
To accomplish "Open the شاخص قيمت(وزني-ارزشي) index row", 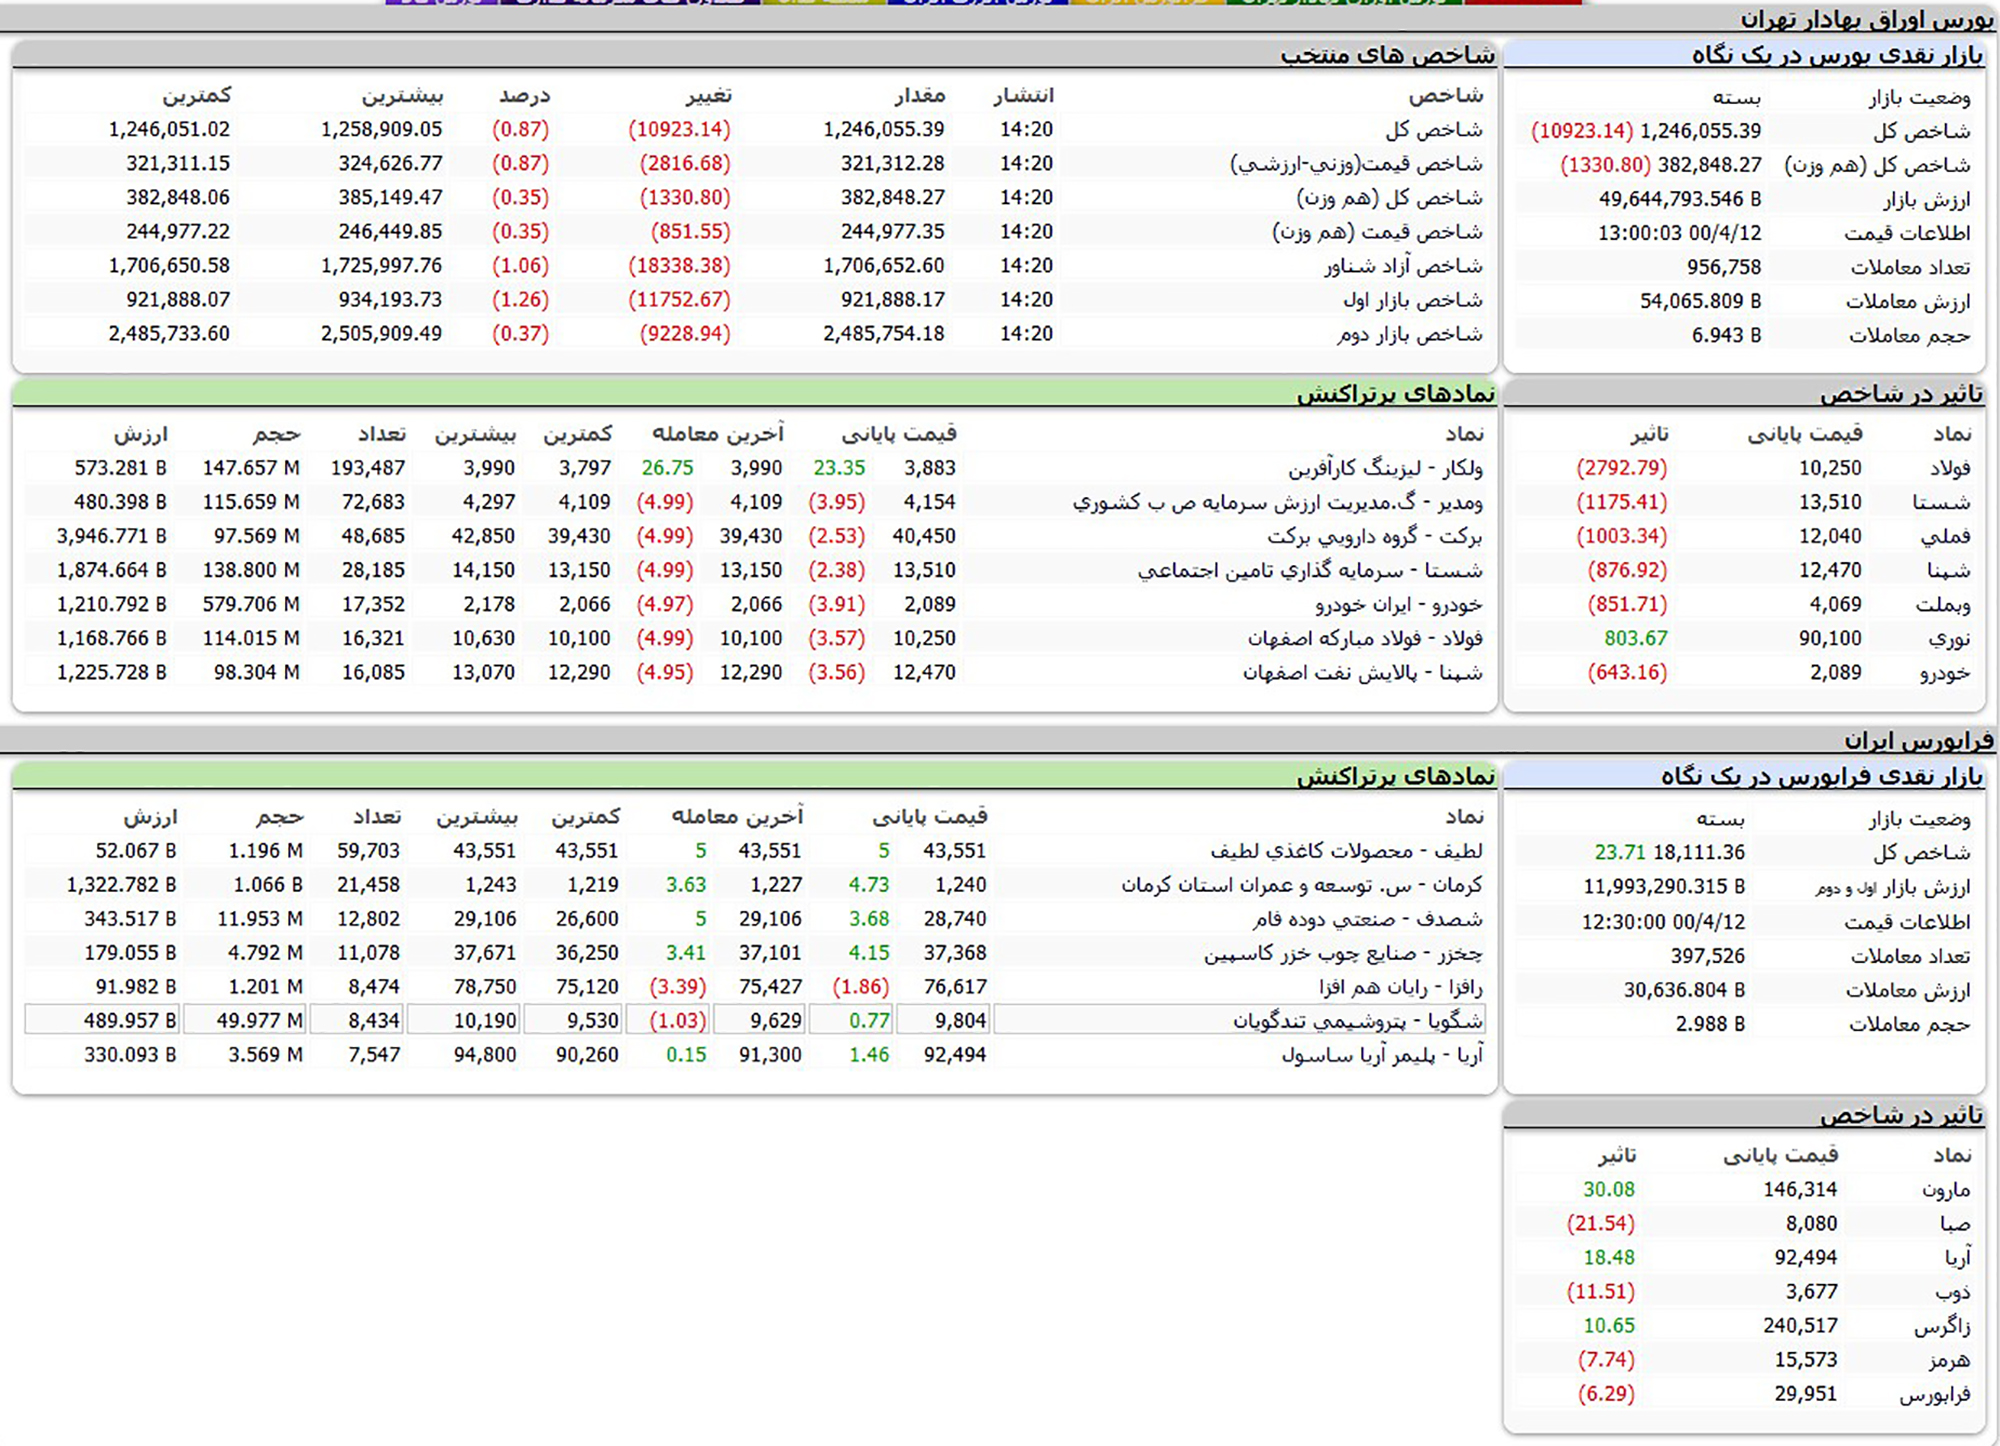I will coord(1357,164).
